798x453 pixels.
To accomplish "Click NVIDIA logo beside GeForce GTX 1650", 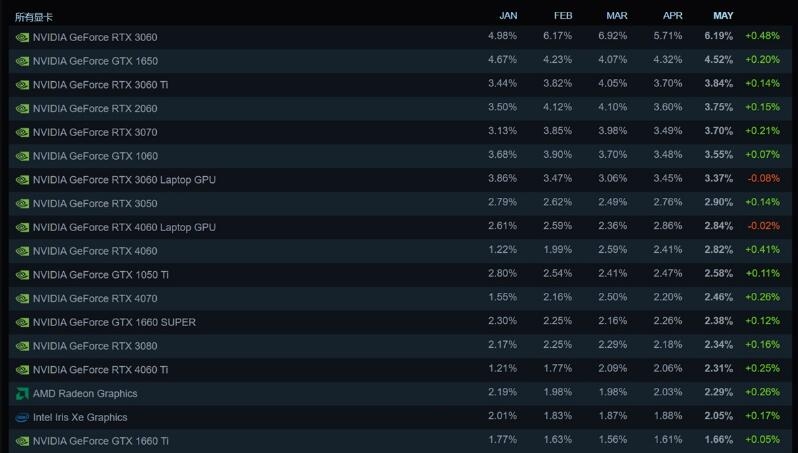I will 22,61.
